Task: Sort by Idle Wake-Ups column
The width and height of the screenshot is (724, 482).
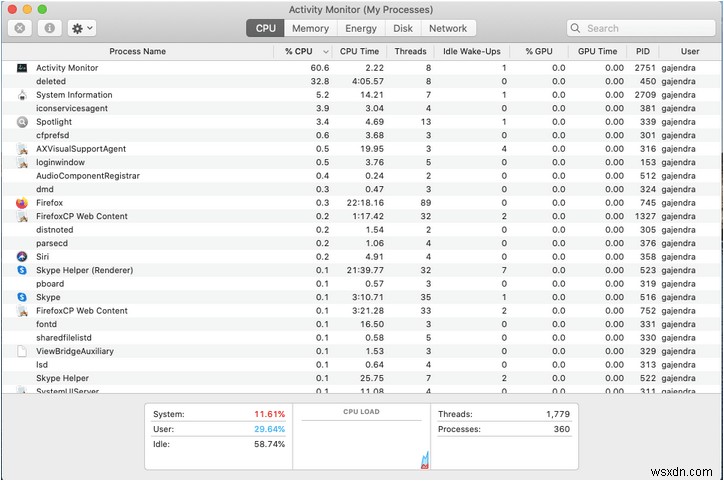Action: 471,52
